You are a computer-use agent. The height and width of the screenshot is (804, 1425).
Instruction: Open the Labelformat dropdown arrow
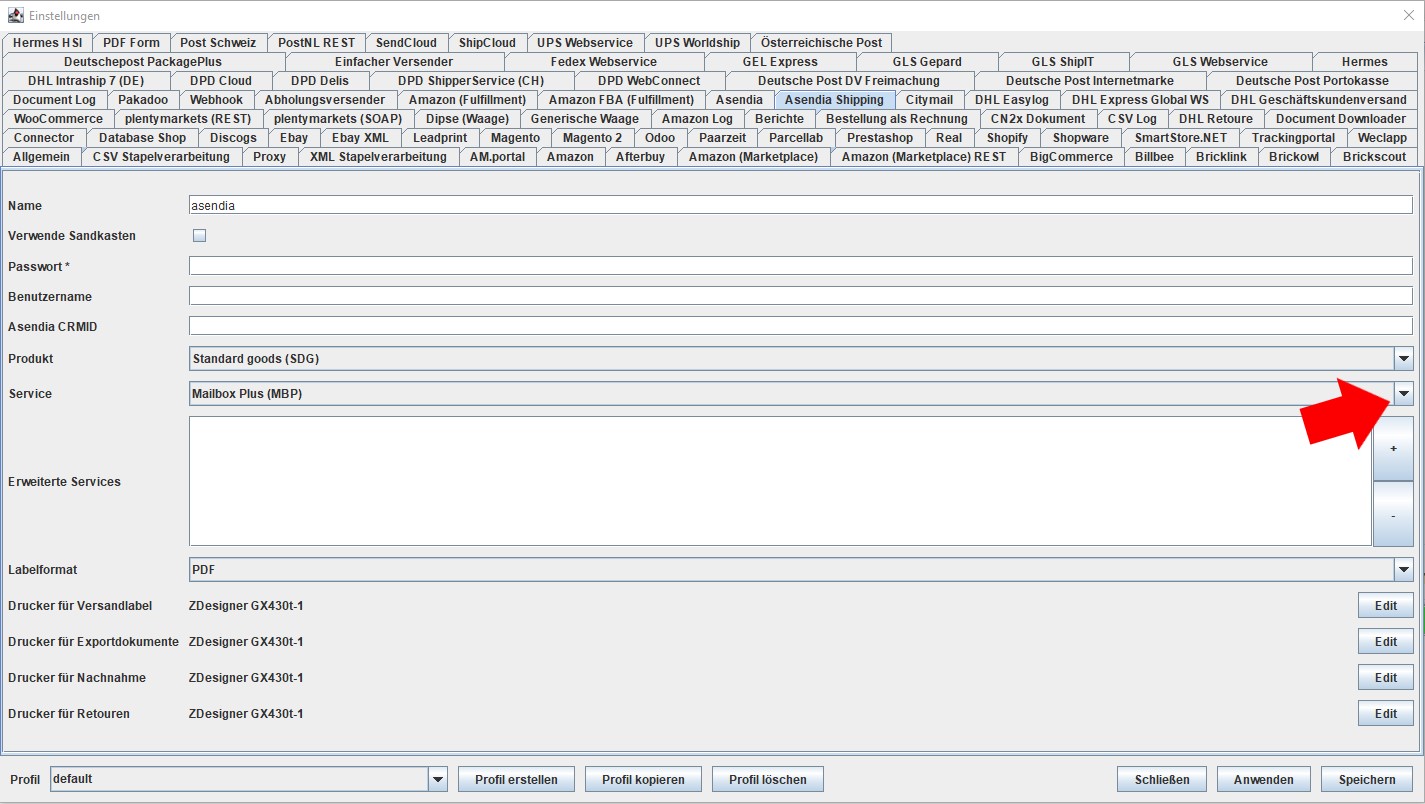[x=1404, y=570]
